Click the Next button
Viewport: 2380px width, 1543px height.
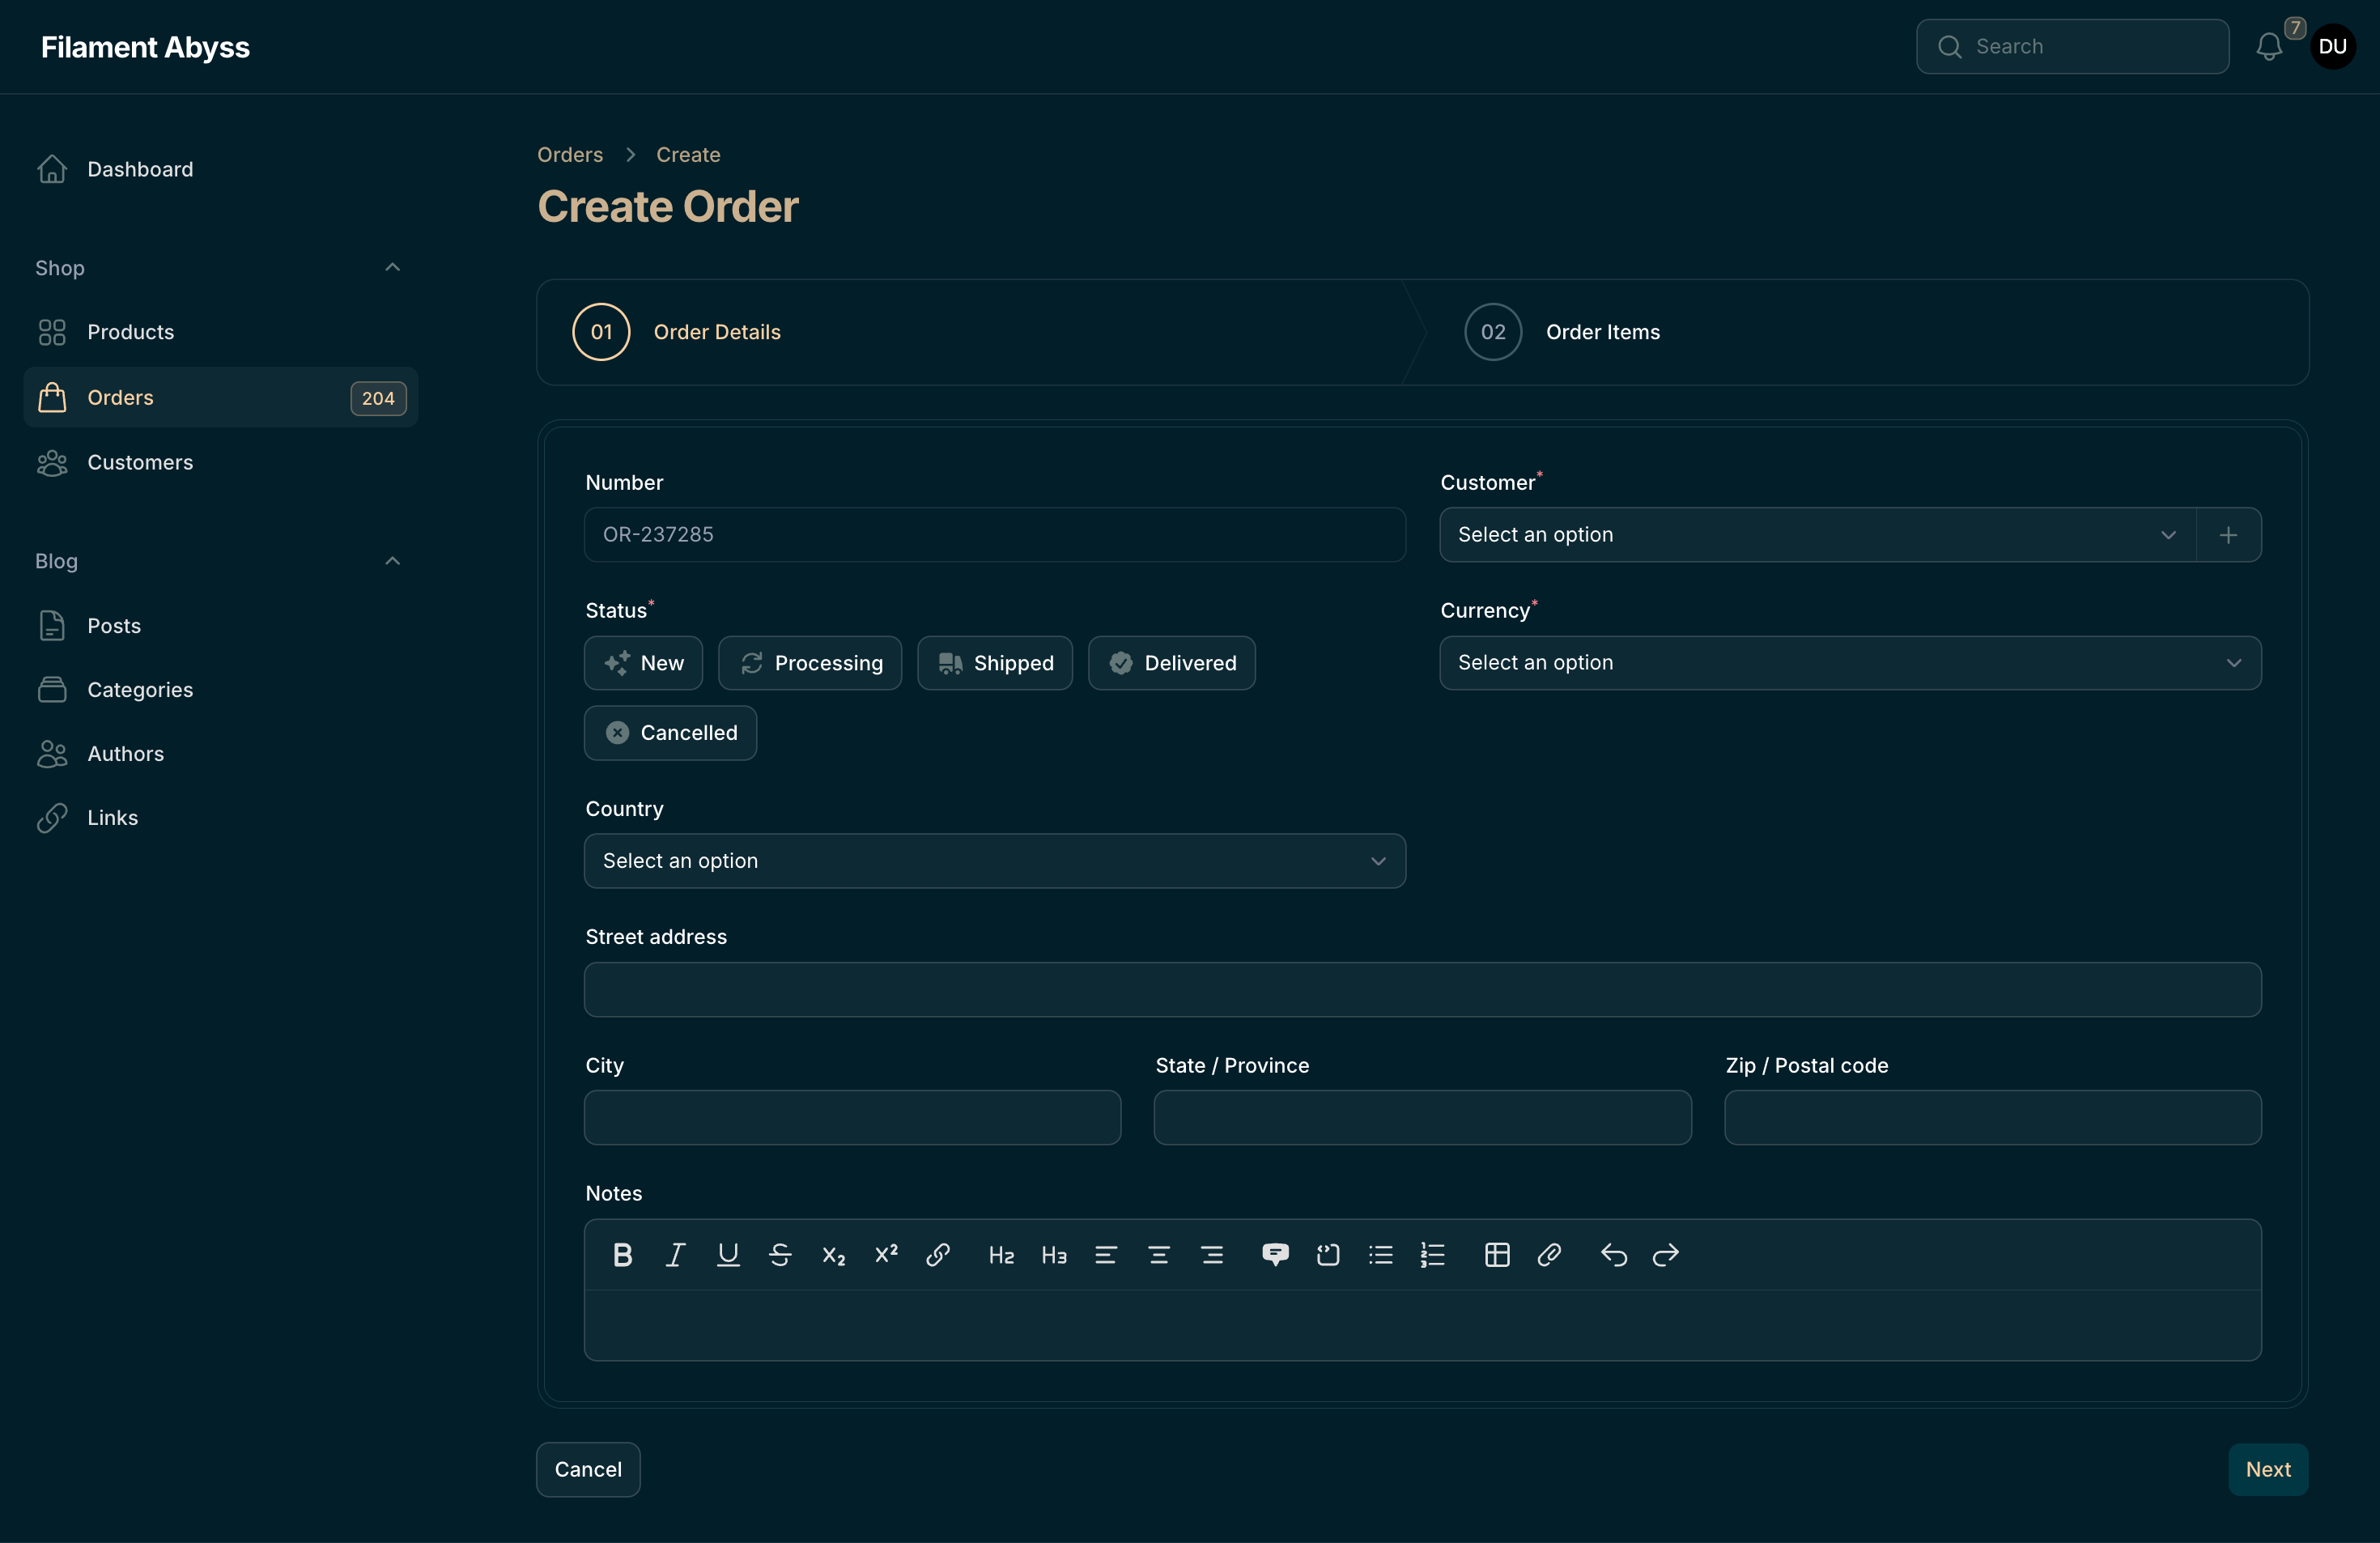pos(2267,1469)
